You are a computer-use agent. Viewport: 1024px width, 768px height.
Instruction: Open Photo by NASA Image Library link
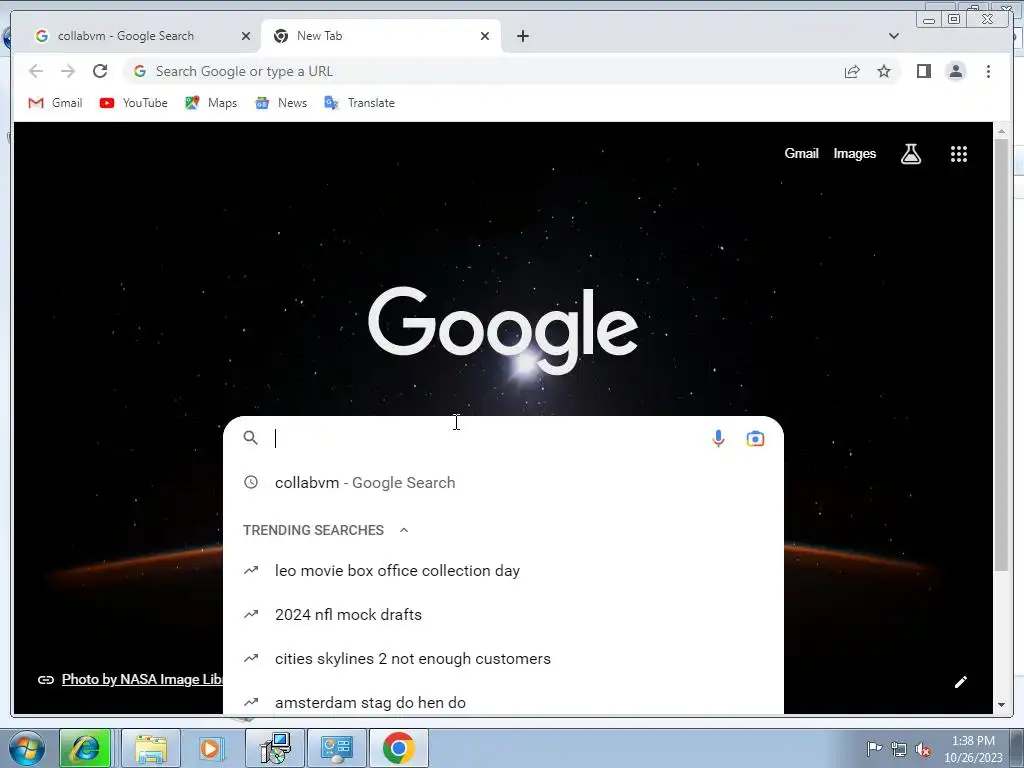[142, 679]
